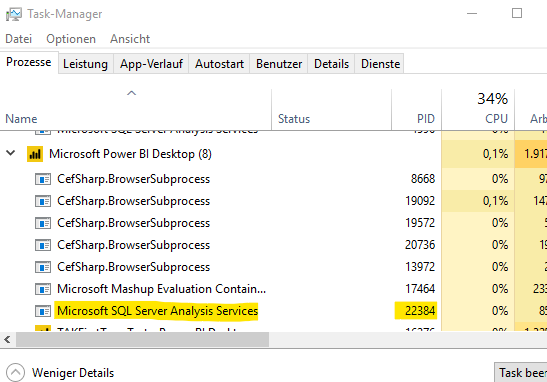
Task: Open the Ansicht menu
Action: coord(130,39)
